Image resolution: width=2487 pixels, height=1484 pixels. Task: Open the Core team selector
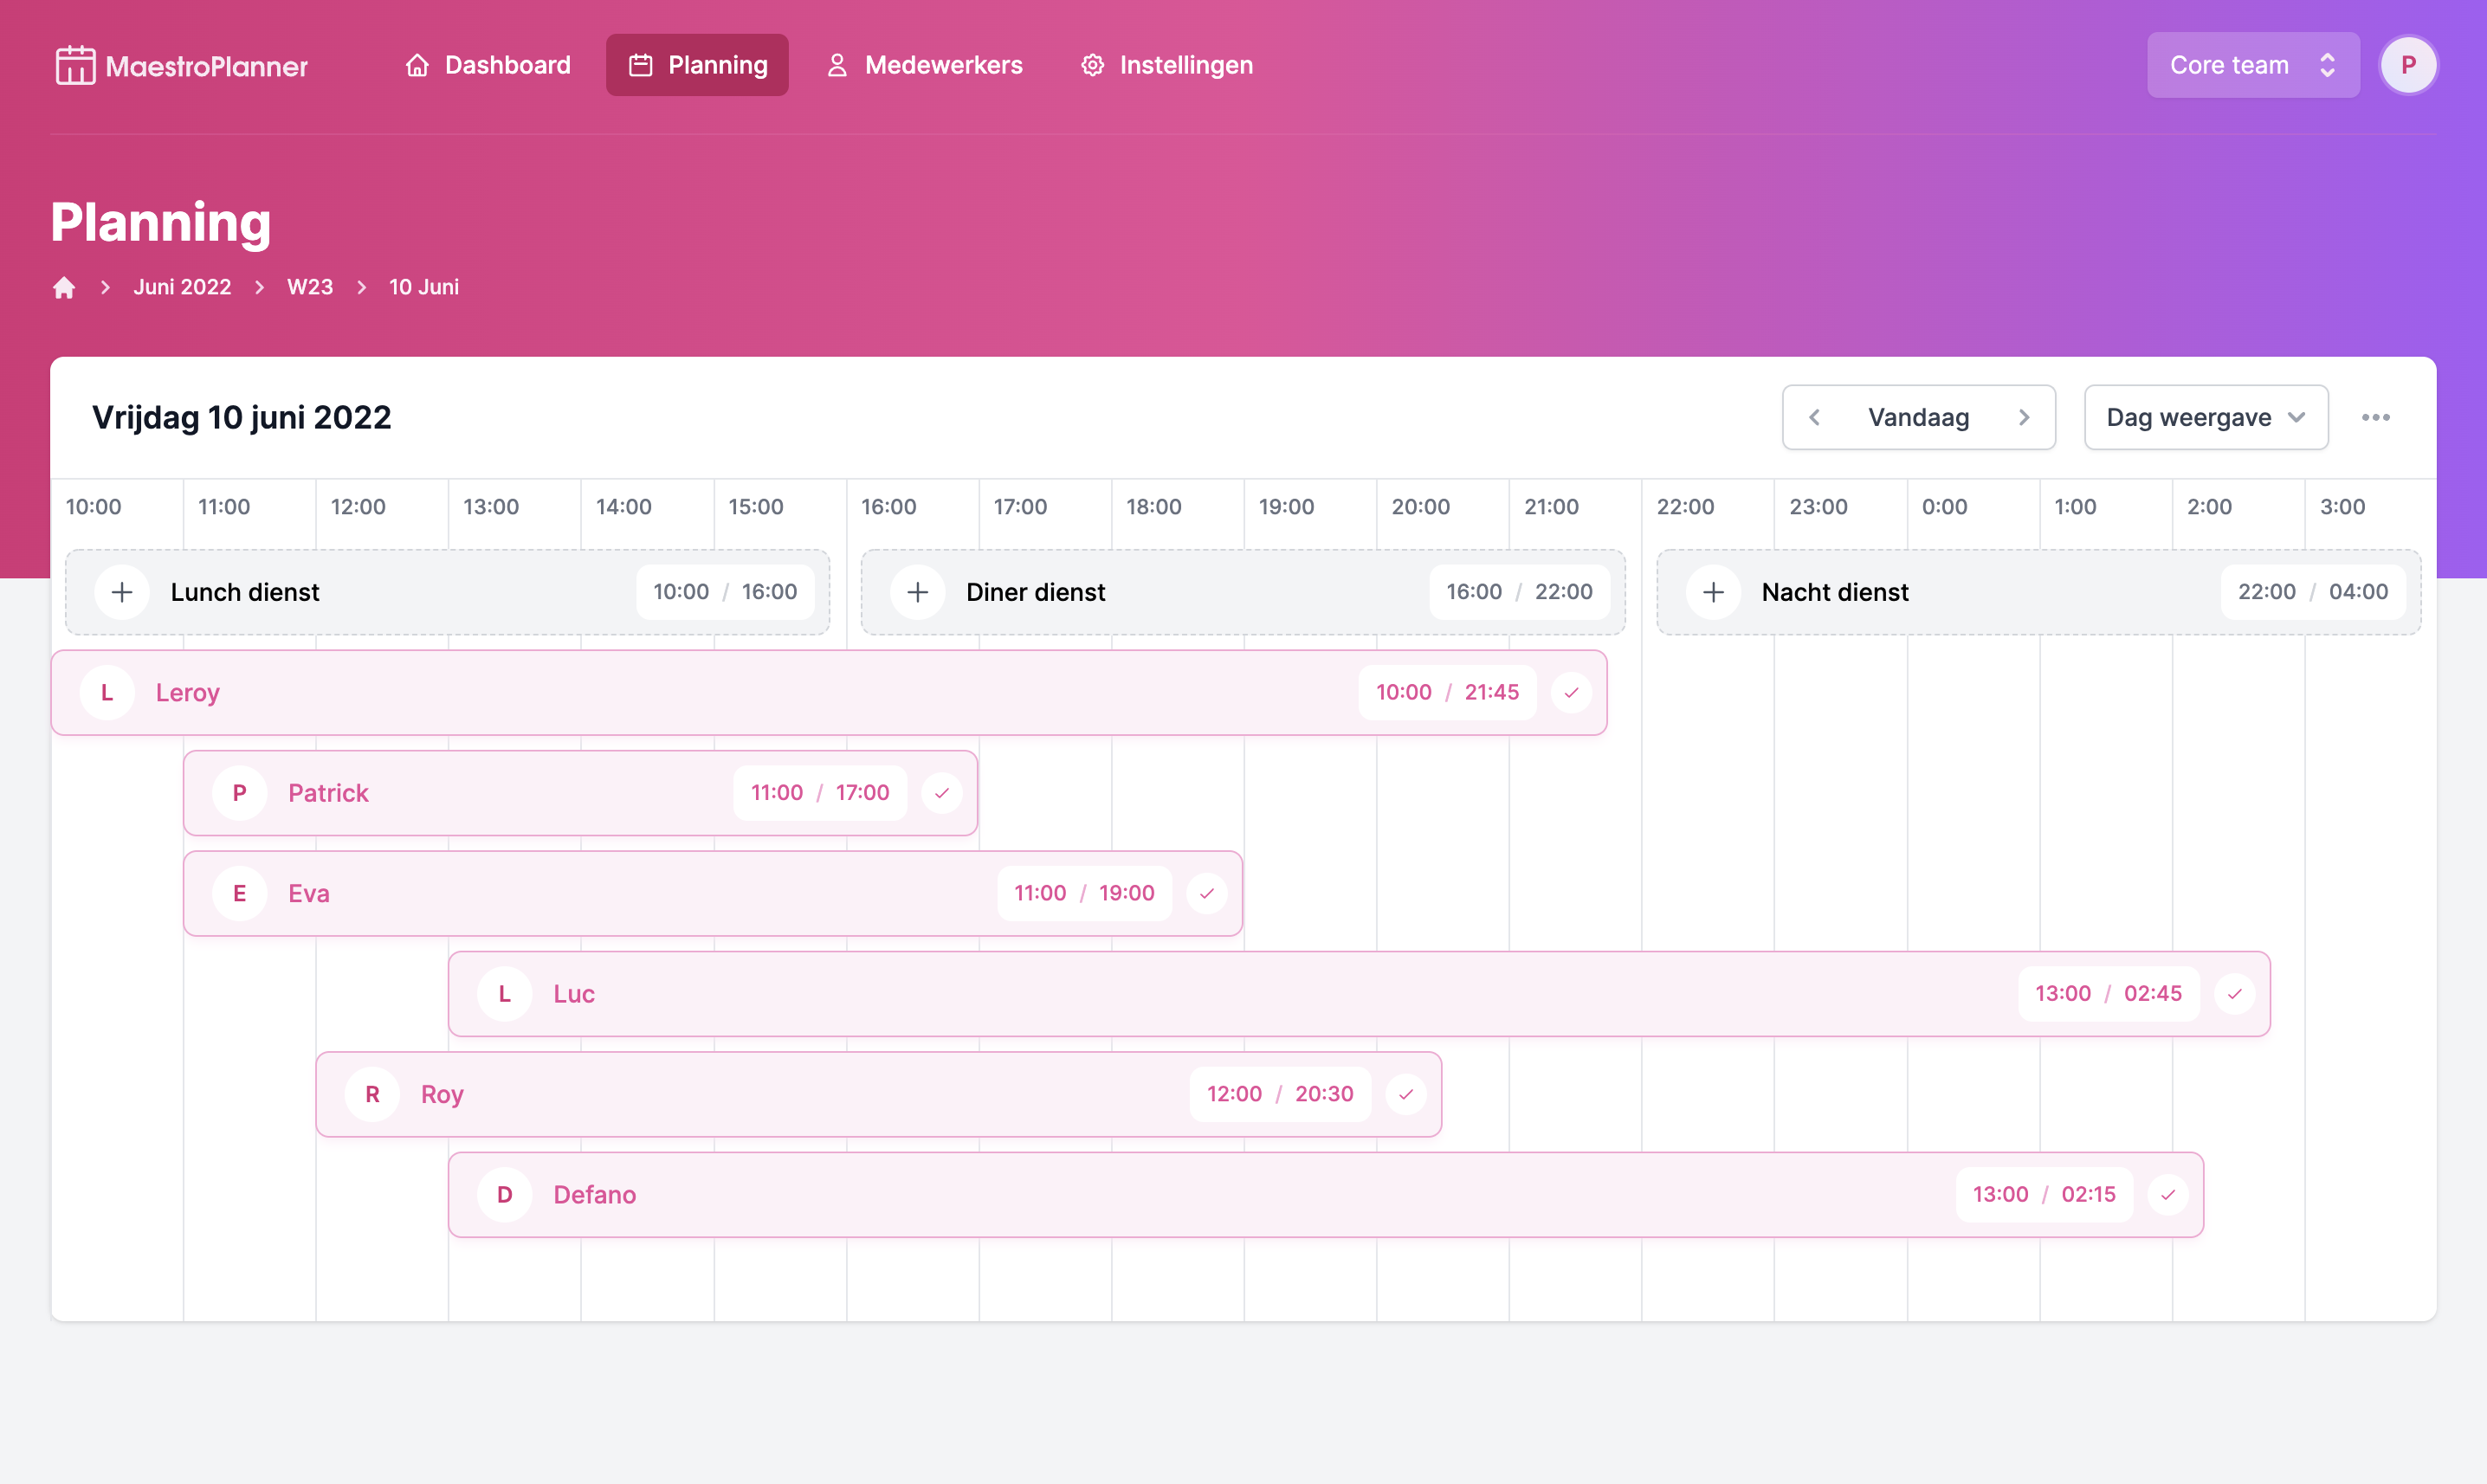(x=2252, y=66)
